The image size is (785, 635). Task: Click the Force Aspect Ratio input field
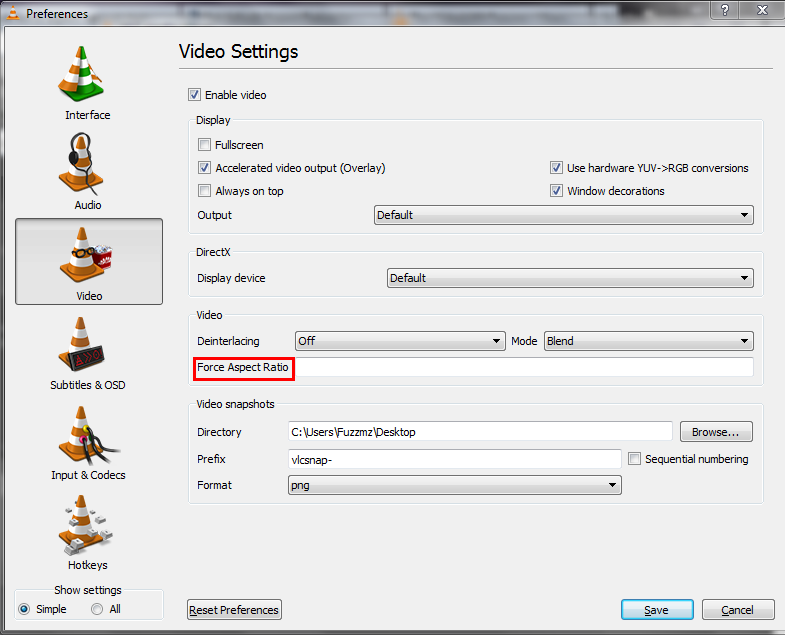coord(524,367)
